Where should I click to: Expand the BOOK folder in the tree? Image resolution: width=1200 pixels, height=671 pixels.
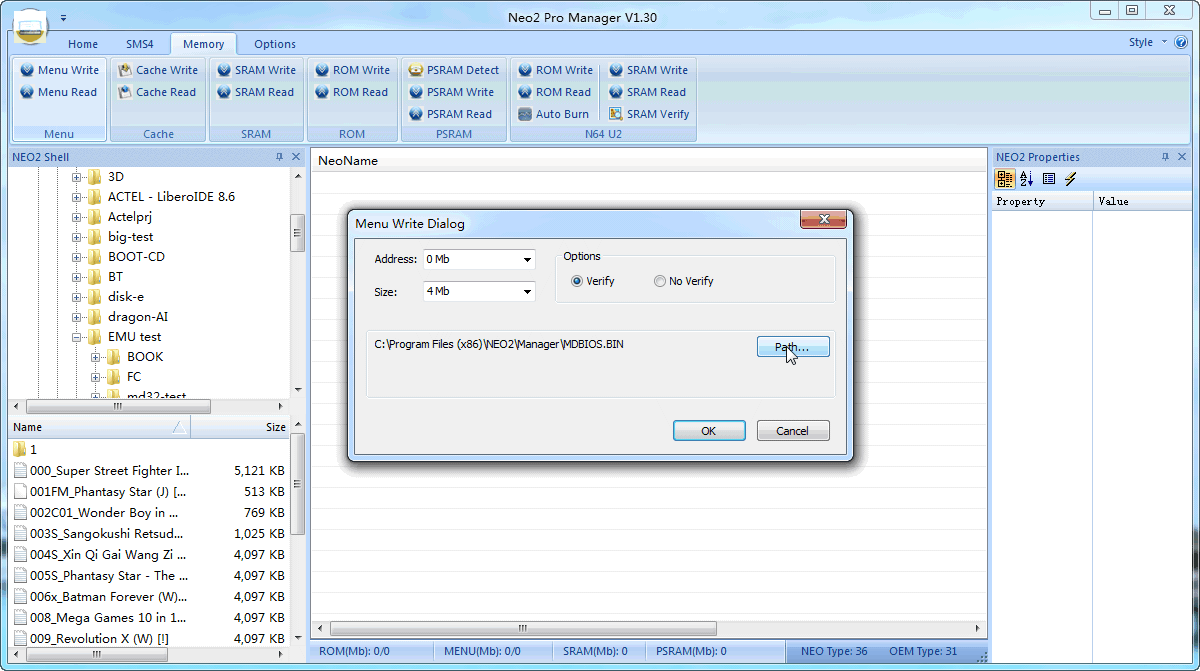tap(96, 357)
